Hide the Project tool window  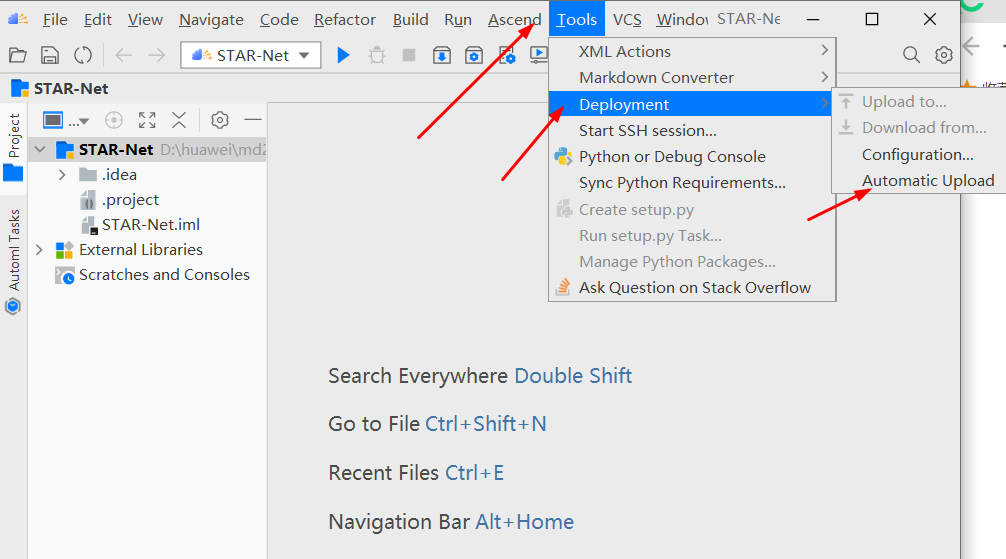point(253,120)
